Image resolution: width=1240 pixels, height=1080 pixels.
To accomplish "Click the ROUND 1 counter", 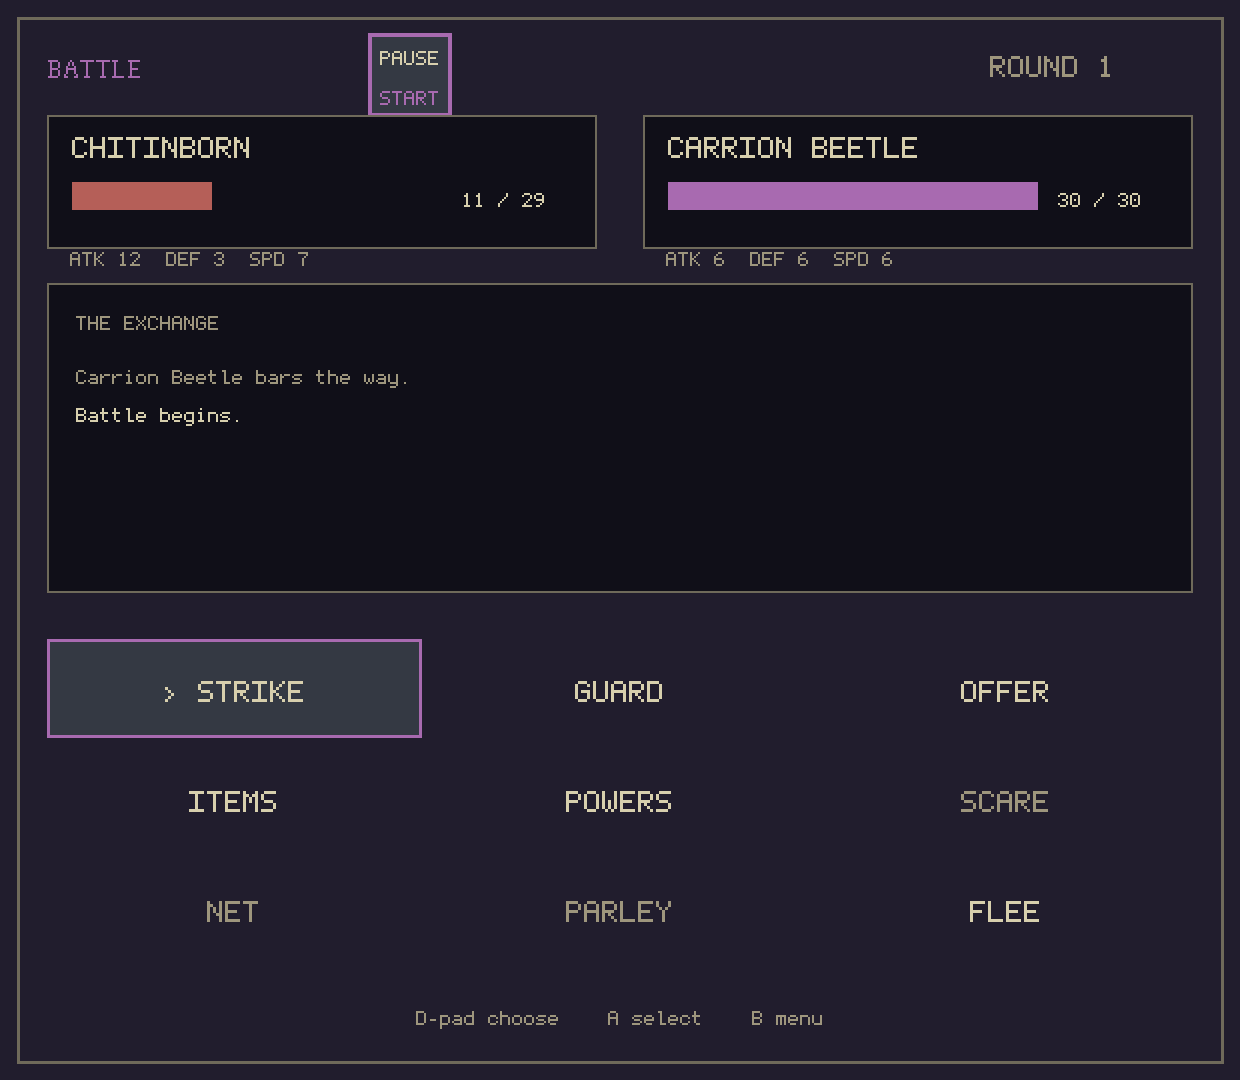I will point(1050,67).
